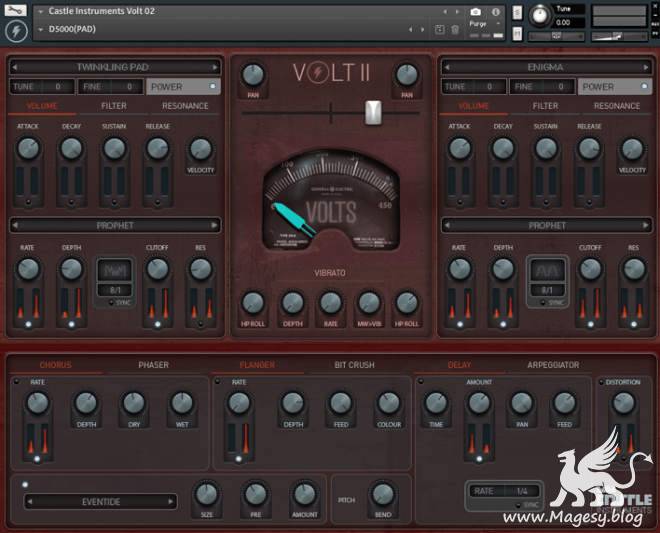Viewport: 660px width, 533px height.
Task: Click the ATTACK knob in TWINKLING PAD layer
Action: click(x=28, y=148)
